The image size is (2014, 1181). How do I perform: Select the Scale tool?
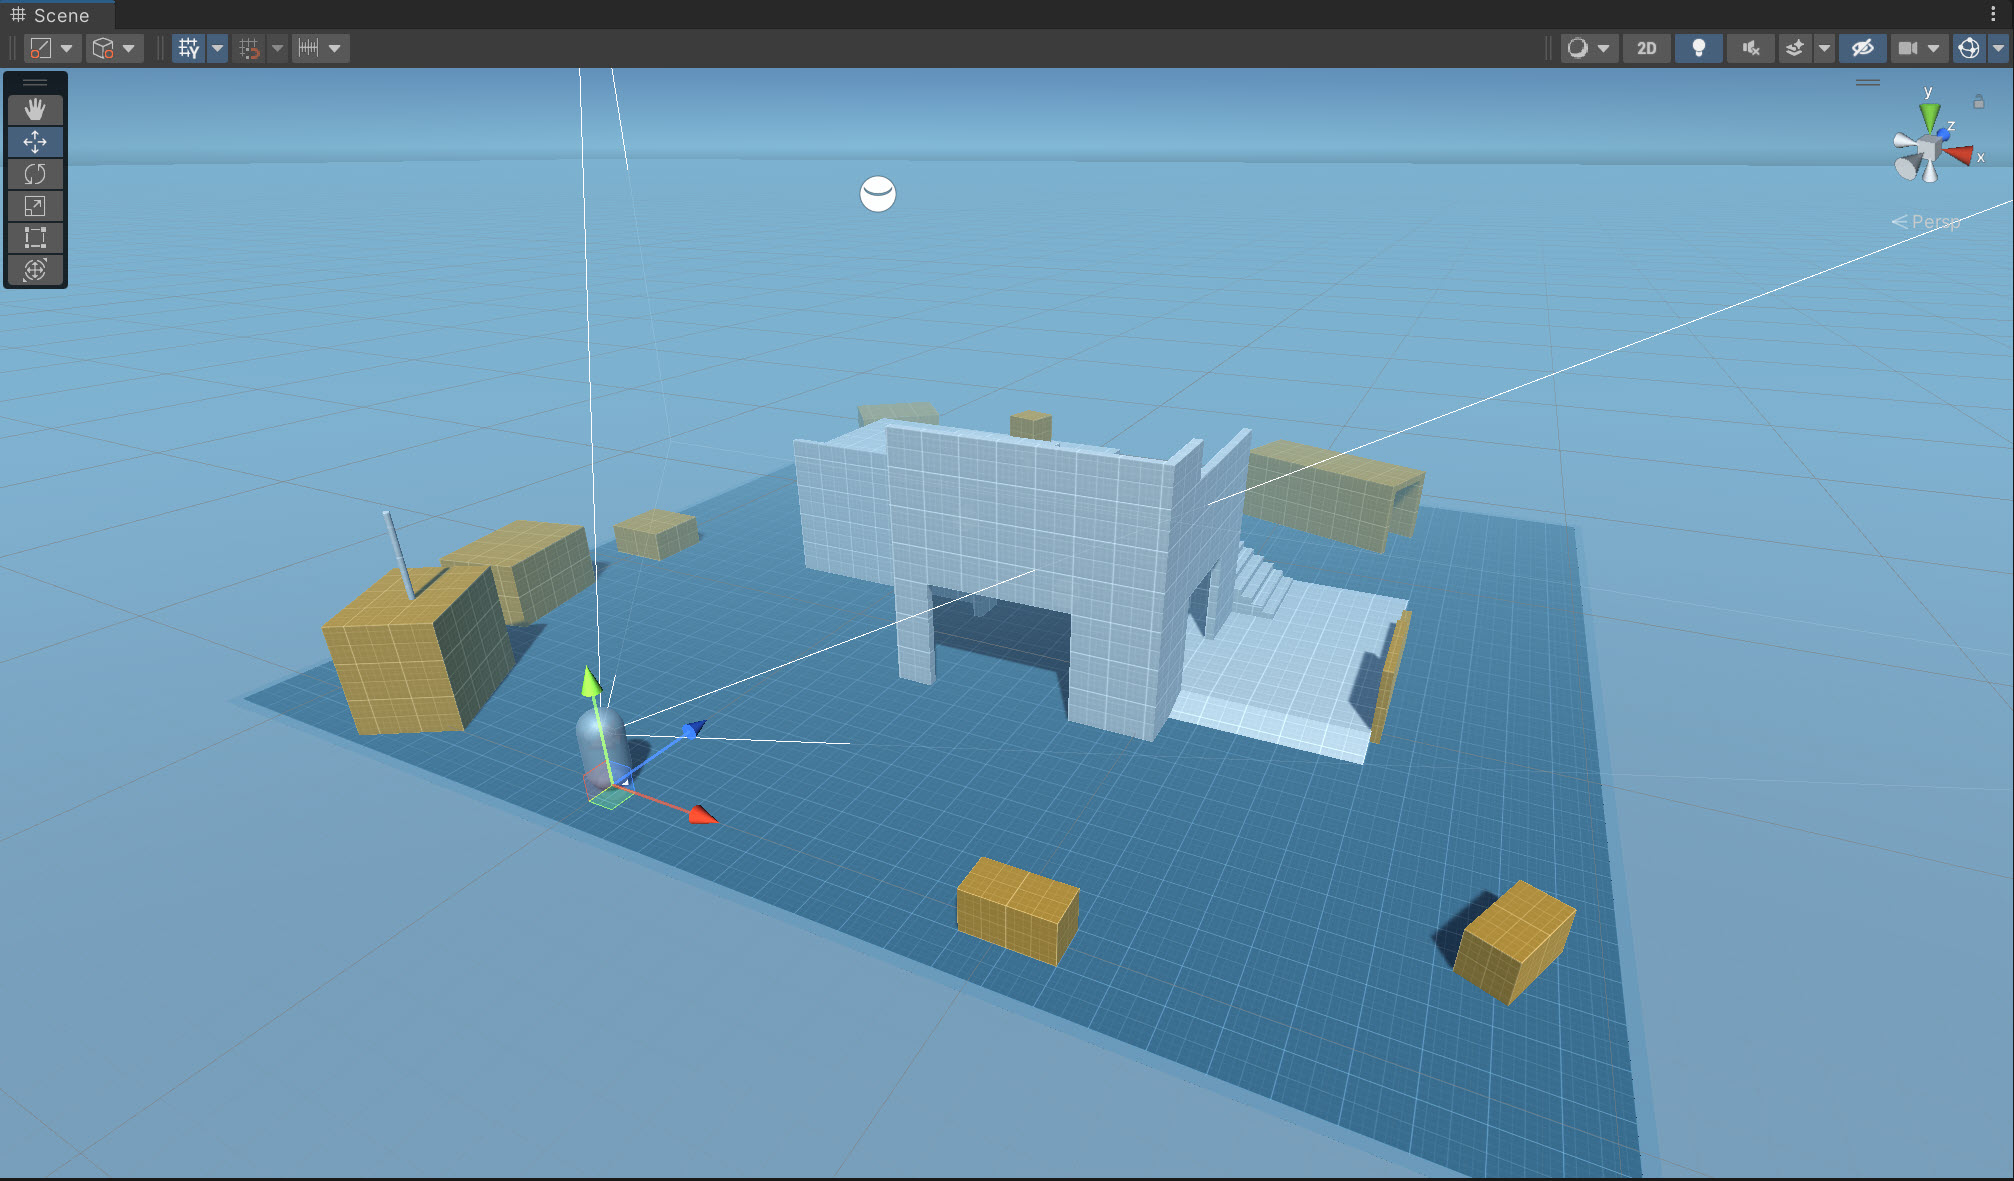click(35, 206)
